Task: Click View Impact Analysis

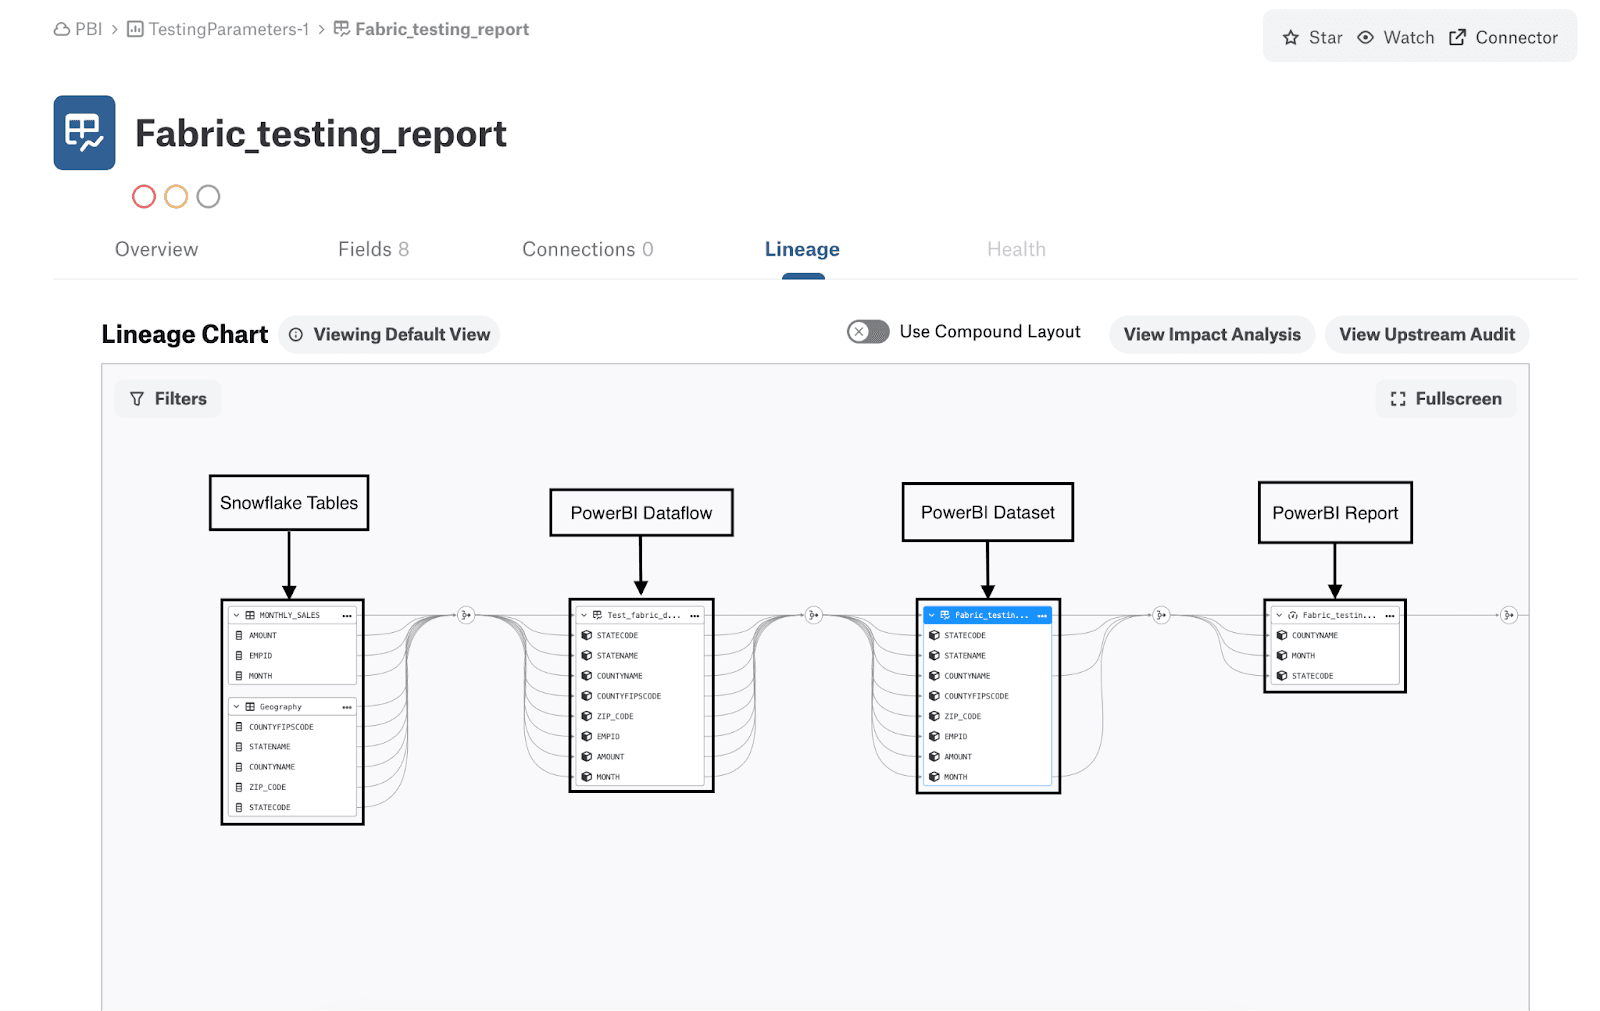Action: click(x=1211, y=334)
